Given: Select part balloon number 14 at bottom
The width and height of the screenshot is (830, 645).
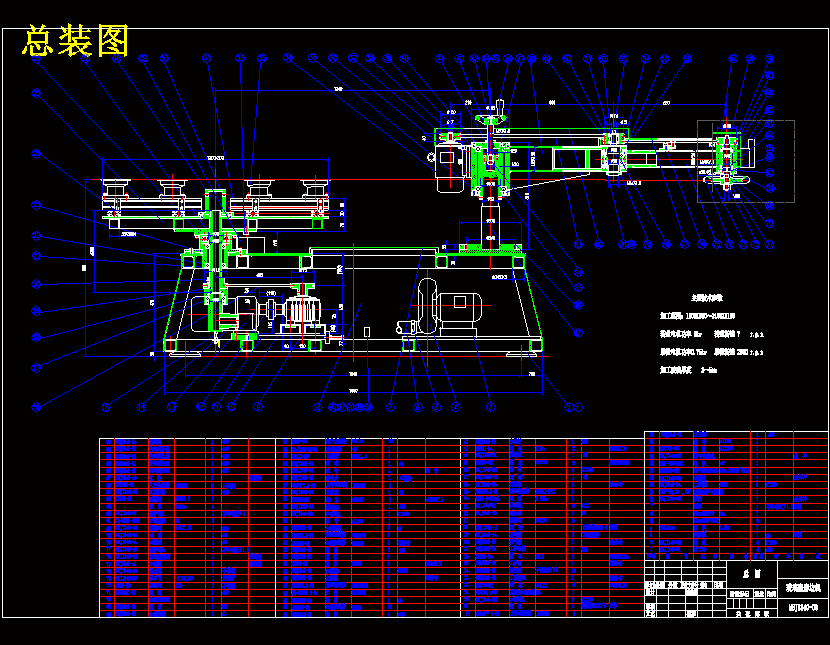Looking at the screenshot, I should pos(141,407).
